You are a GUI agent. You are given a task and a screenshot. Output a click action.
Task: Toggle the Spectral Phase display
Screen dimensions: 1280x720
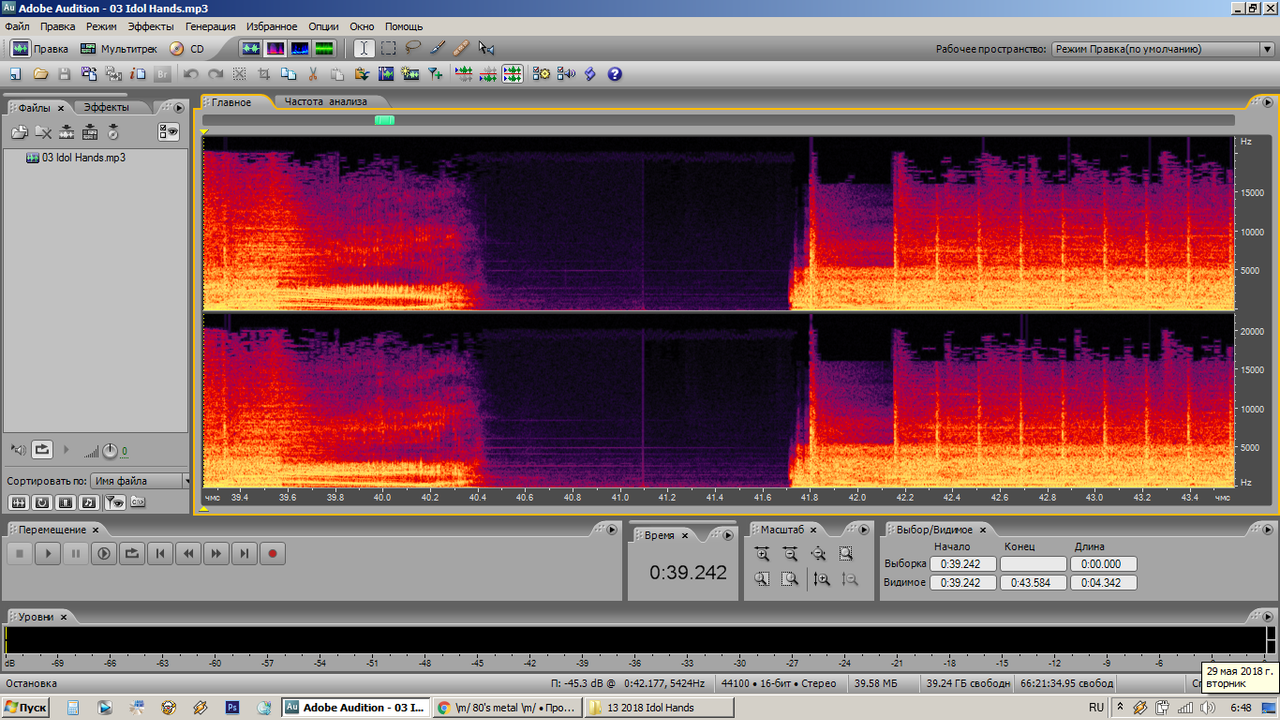323,48
